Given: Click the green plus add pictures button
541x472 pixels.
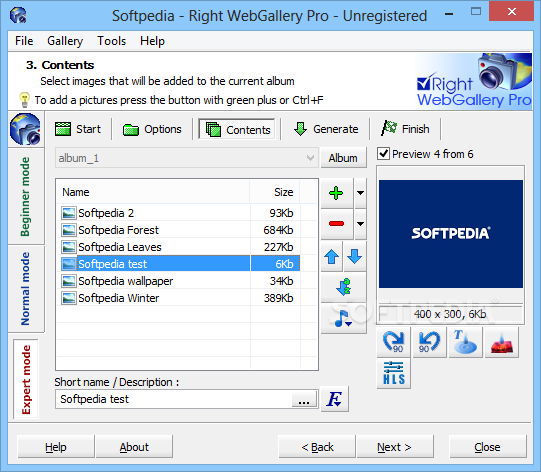Looking at the screenshot, I should (336, 193).
